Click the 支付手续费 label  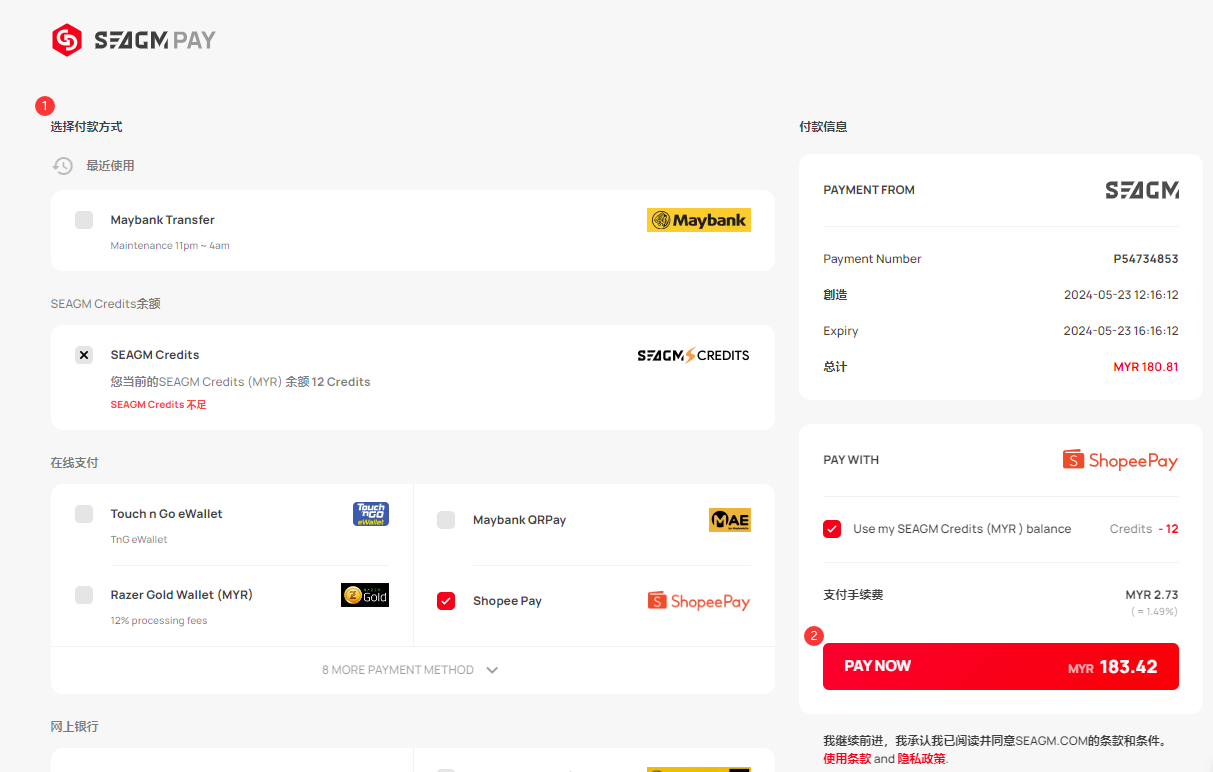tap(853, 595)
